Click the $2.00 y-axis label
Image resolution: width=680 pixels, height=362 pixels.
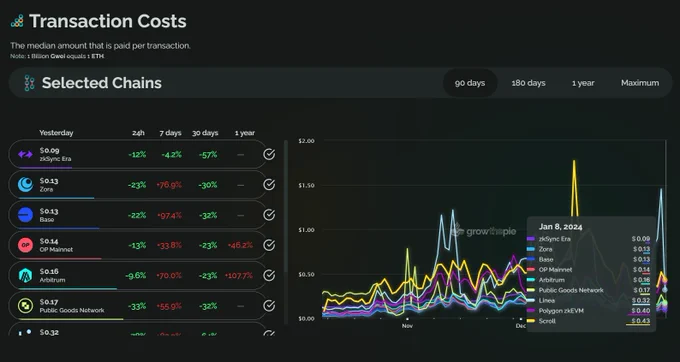(307, 141)
